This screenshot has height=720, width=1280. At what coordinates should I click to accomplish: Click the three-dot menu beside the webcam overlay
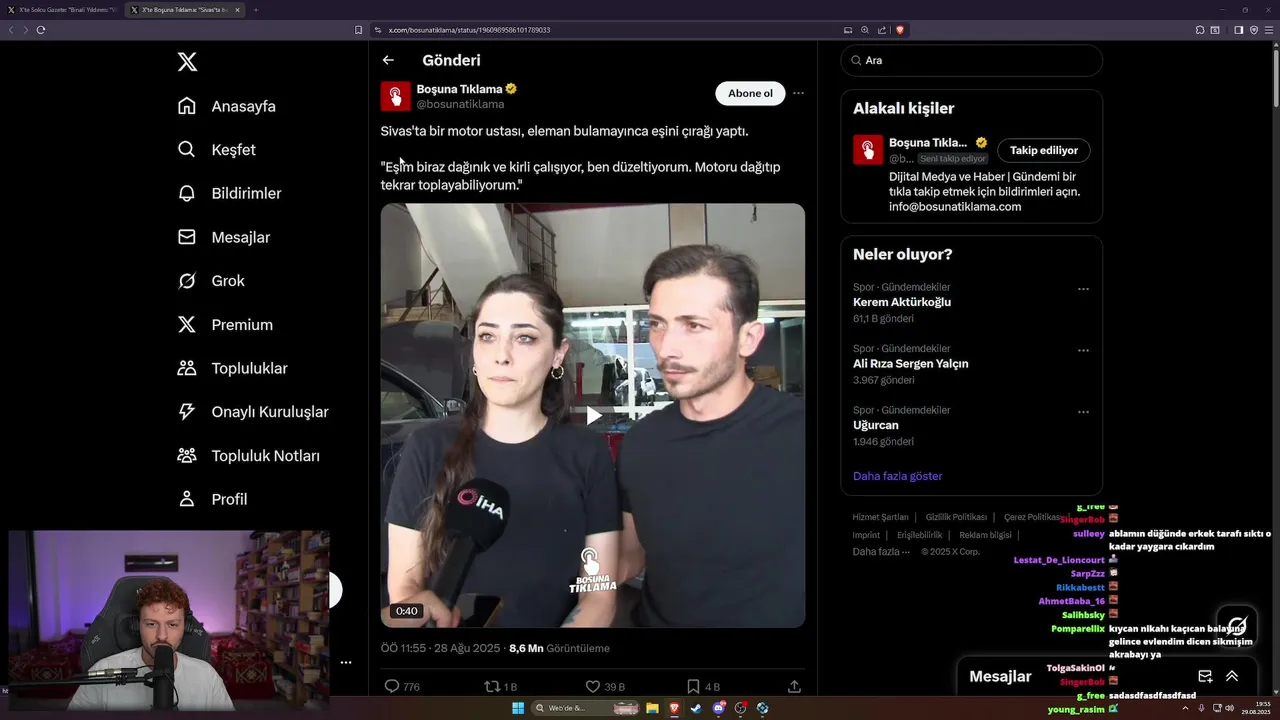pyautogui.click(x=345, y=662)
